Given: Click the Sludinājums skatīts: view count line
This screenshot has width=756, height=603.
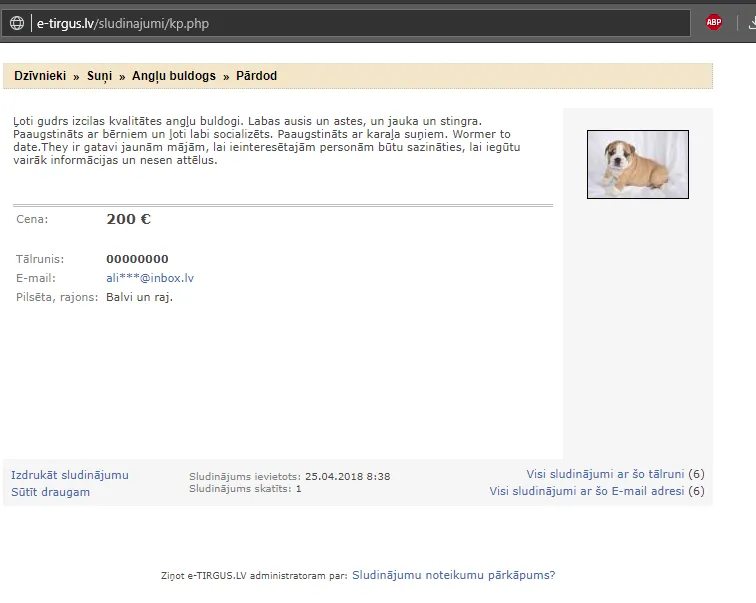Looking at the screenshot, I should point(245,489).
